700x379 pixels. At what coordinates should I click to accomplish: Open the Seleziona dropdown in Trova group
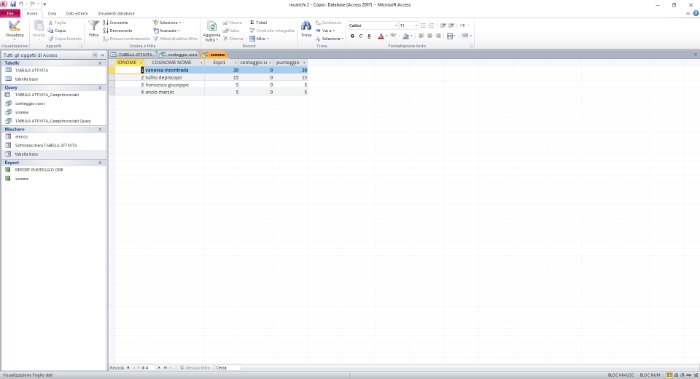click(x=329, y=38)
